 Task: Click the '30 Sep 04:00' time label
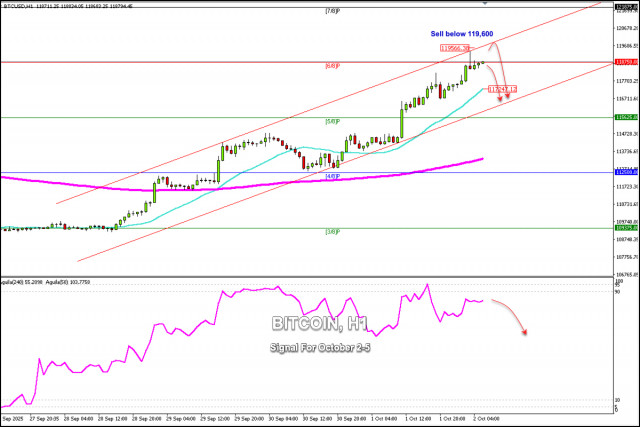coord(283,419)
